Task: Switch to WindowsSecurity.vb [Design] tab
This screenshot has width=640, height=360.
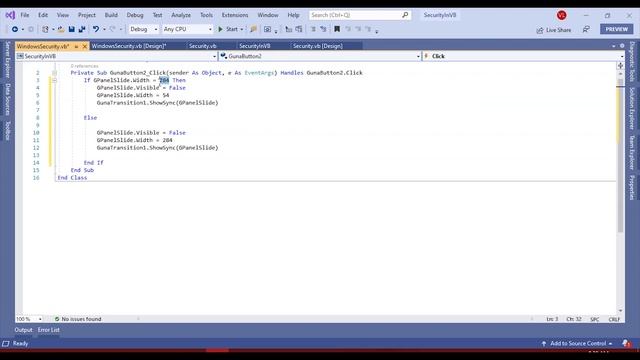Action: tap(129, 46)
